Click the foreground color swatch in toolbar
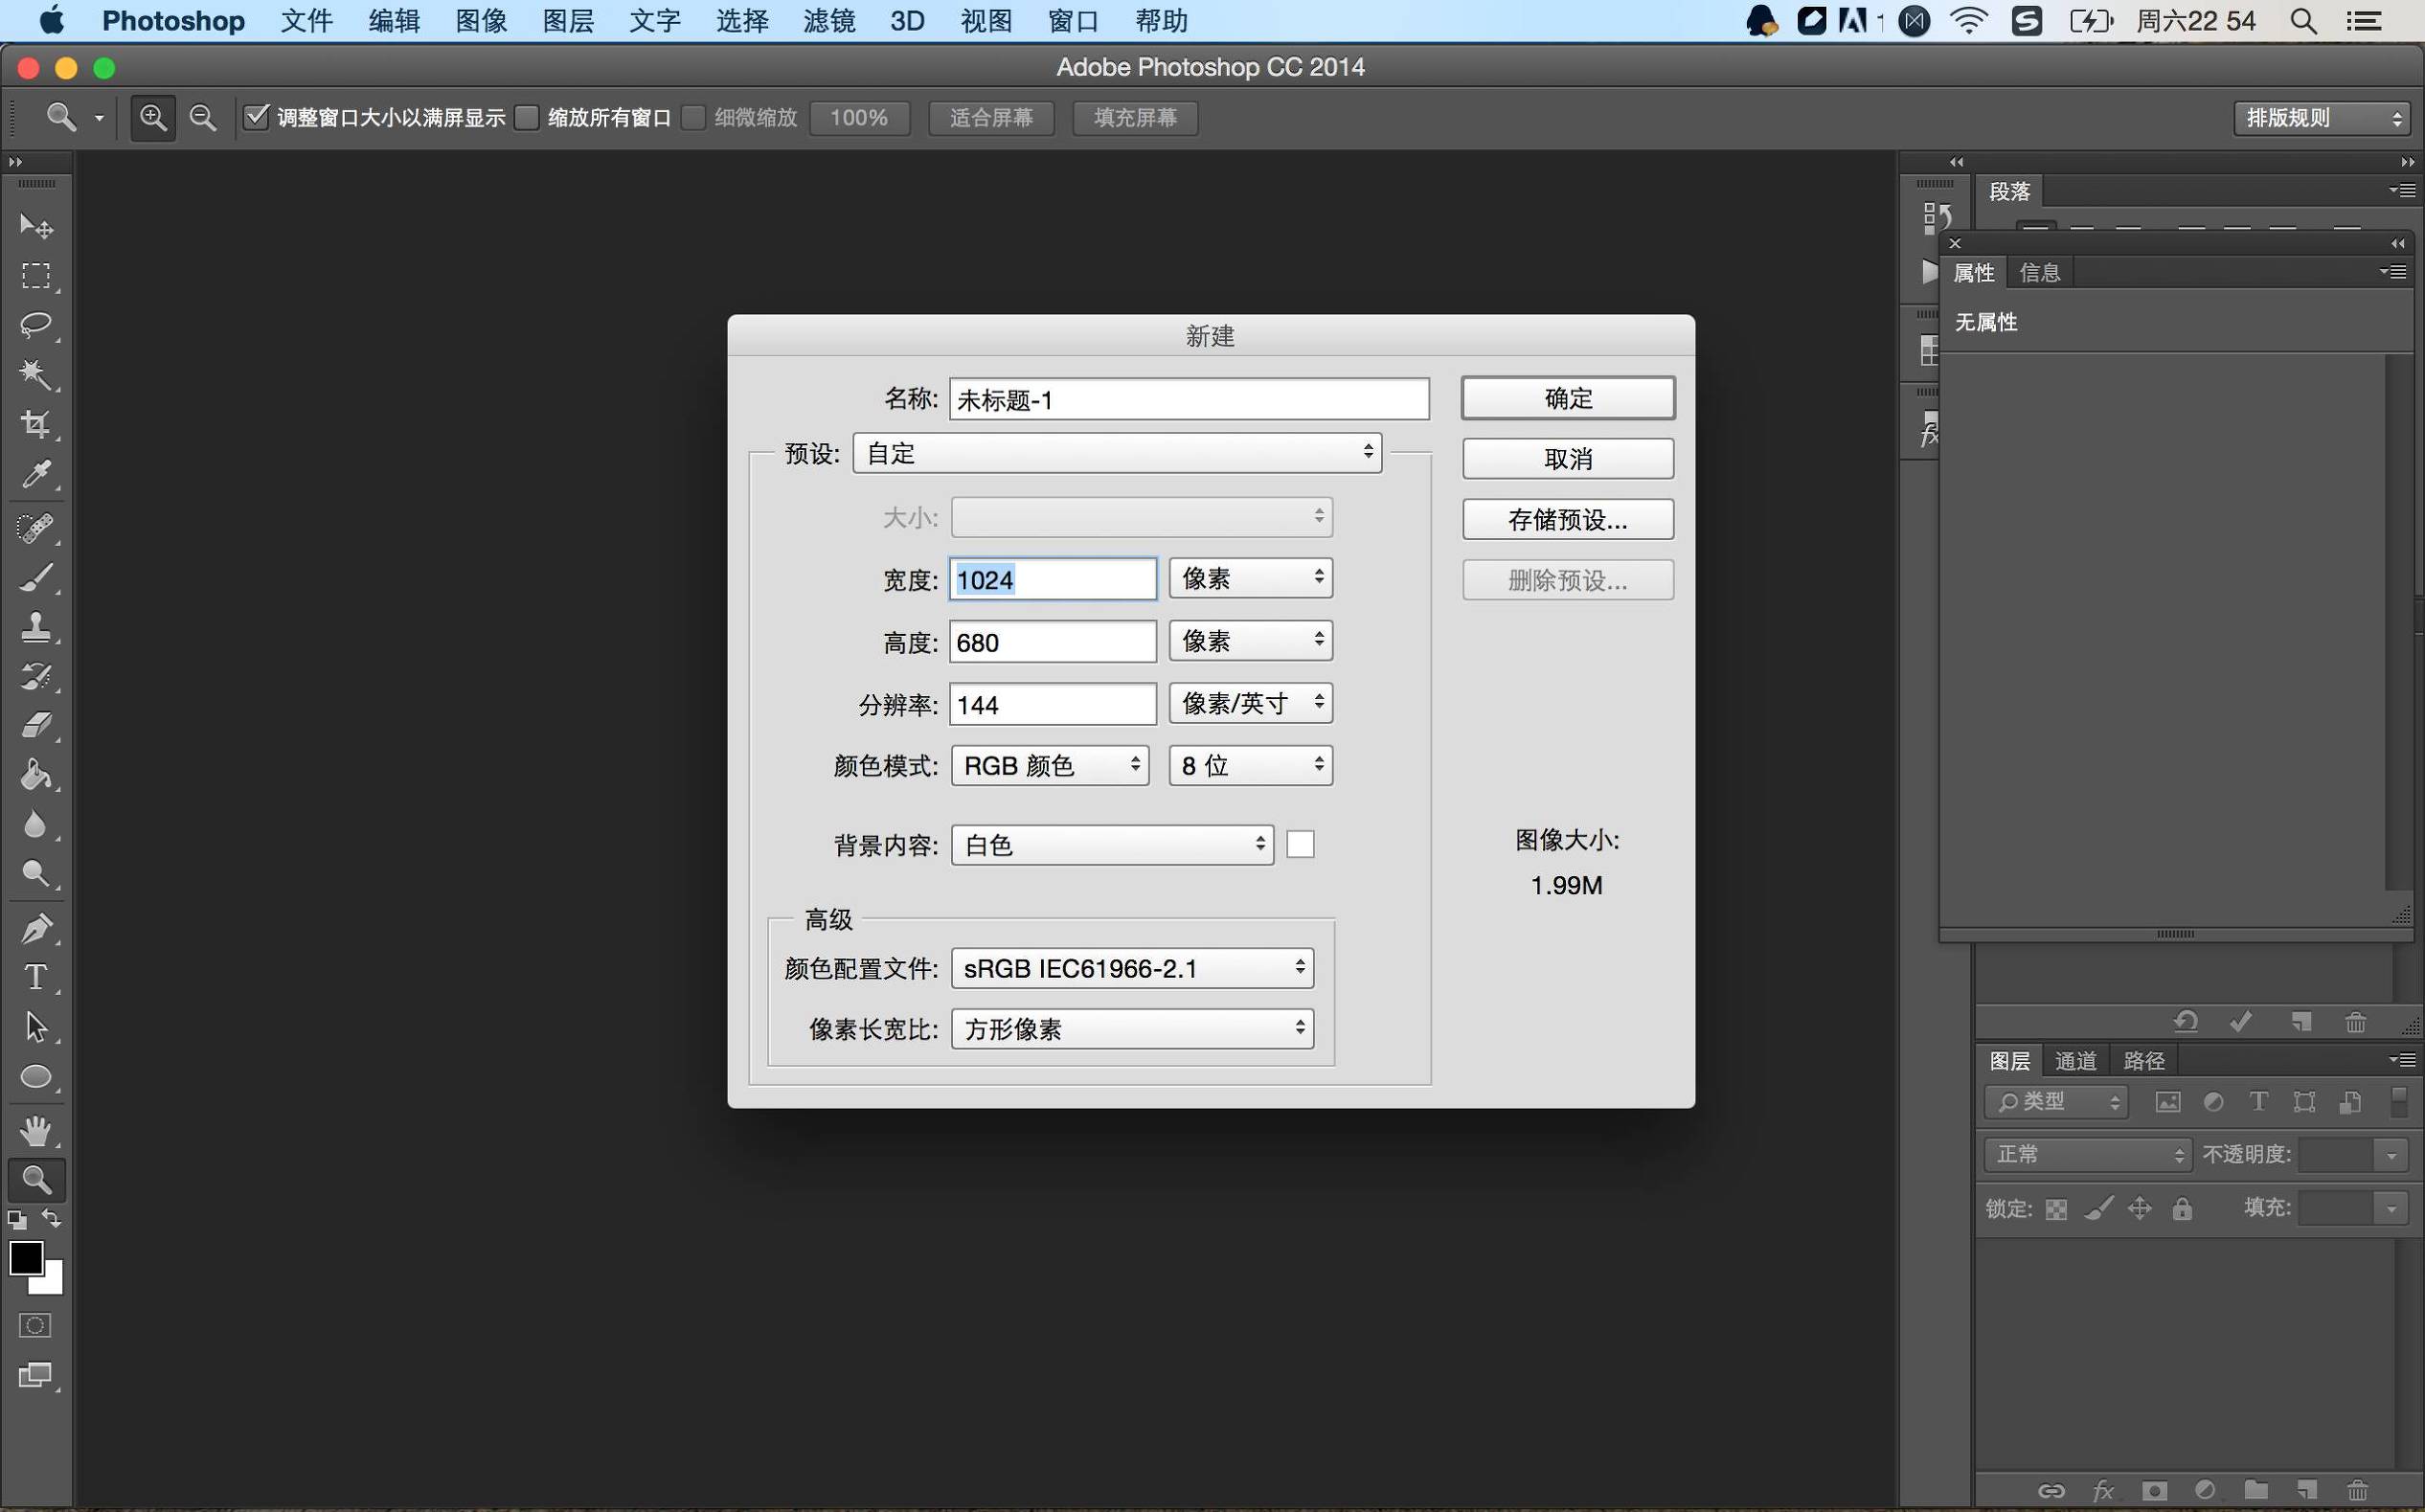 [x=25, y=1258]
